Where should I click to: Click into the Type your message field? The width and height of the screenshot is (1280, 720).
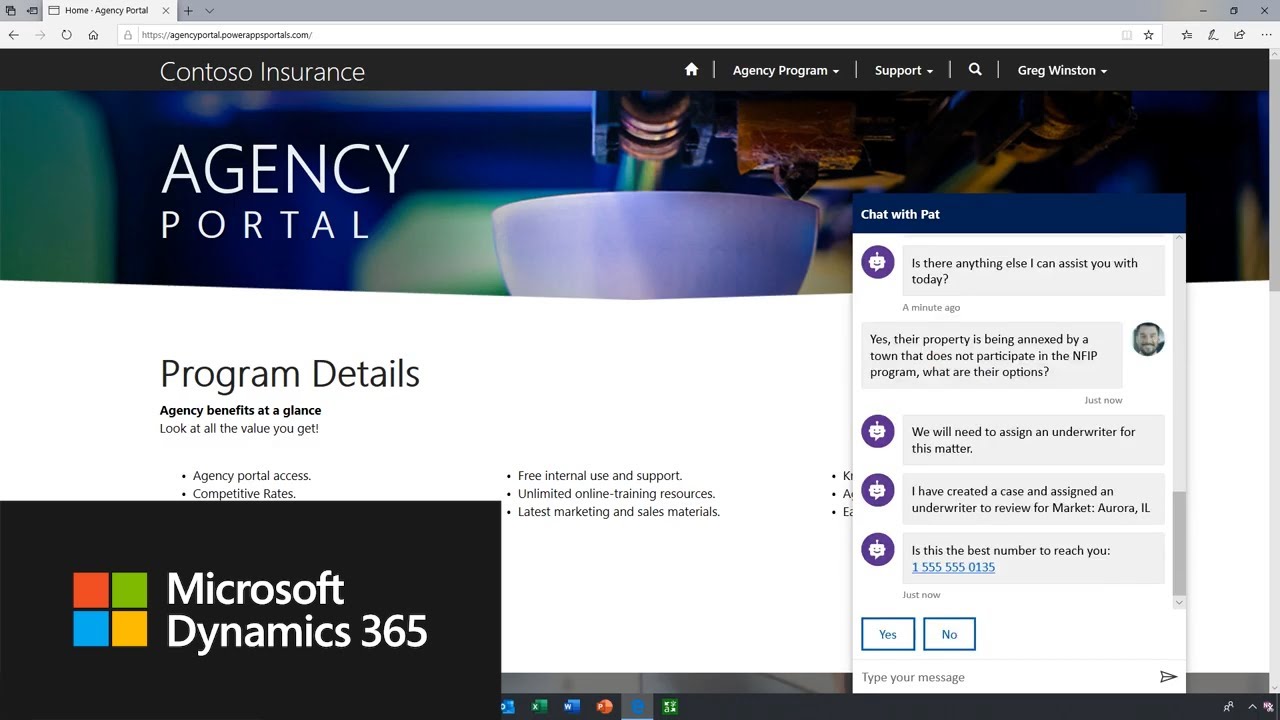[1005, 677]
